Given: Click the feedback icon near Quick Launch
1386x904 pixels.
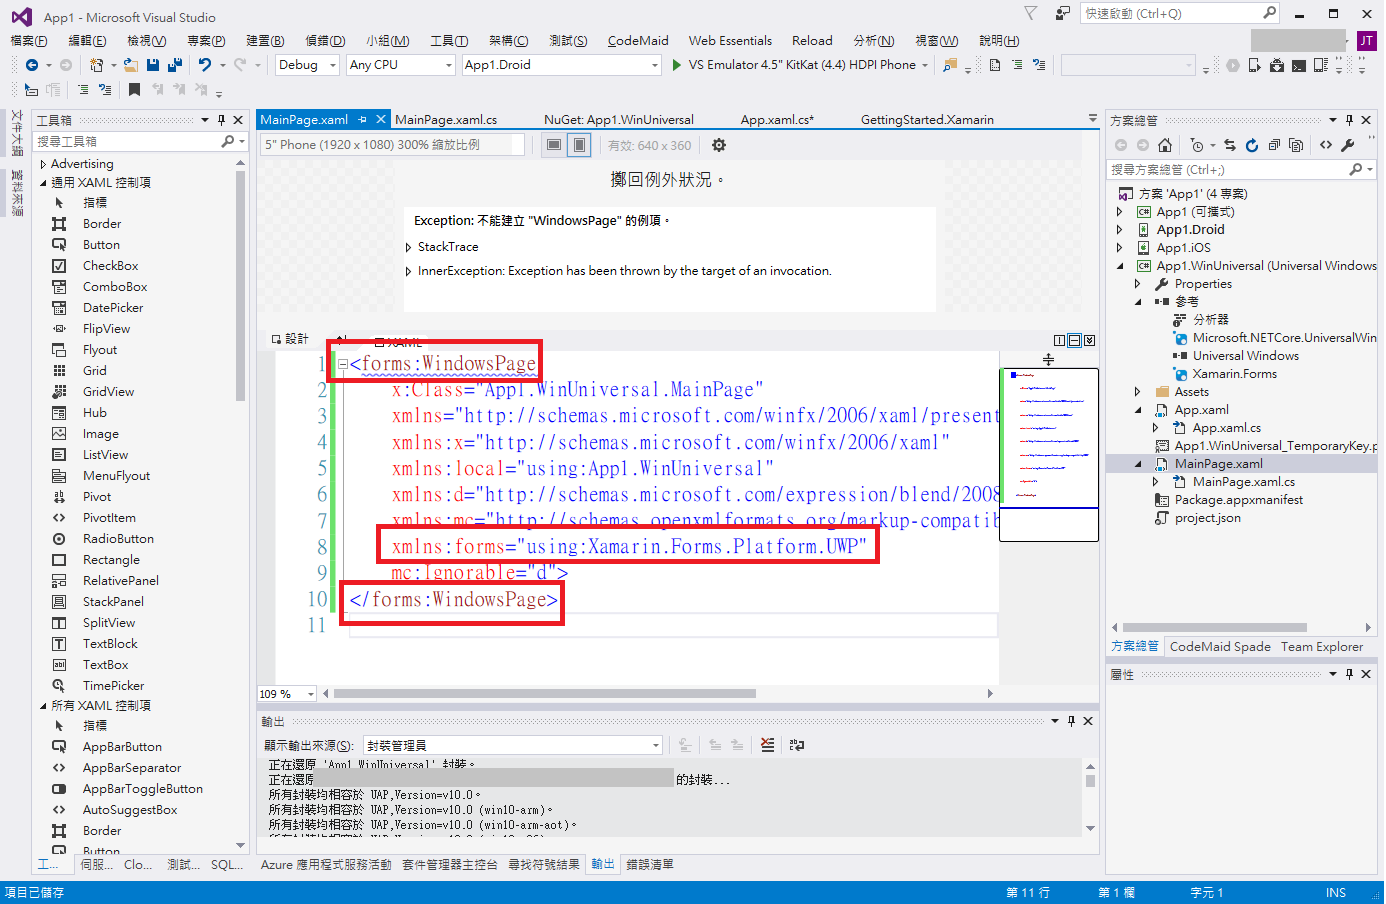Looking at the screenshot, I should (1062, 13).
